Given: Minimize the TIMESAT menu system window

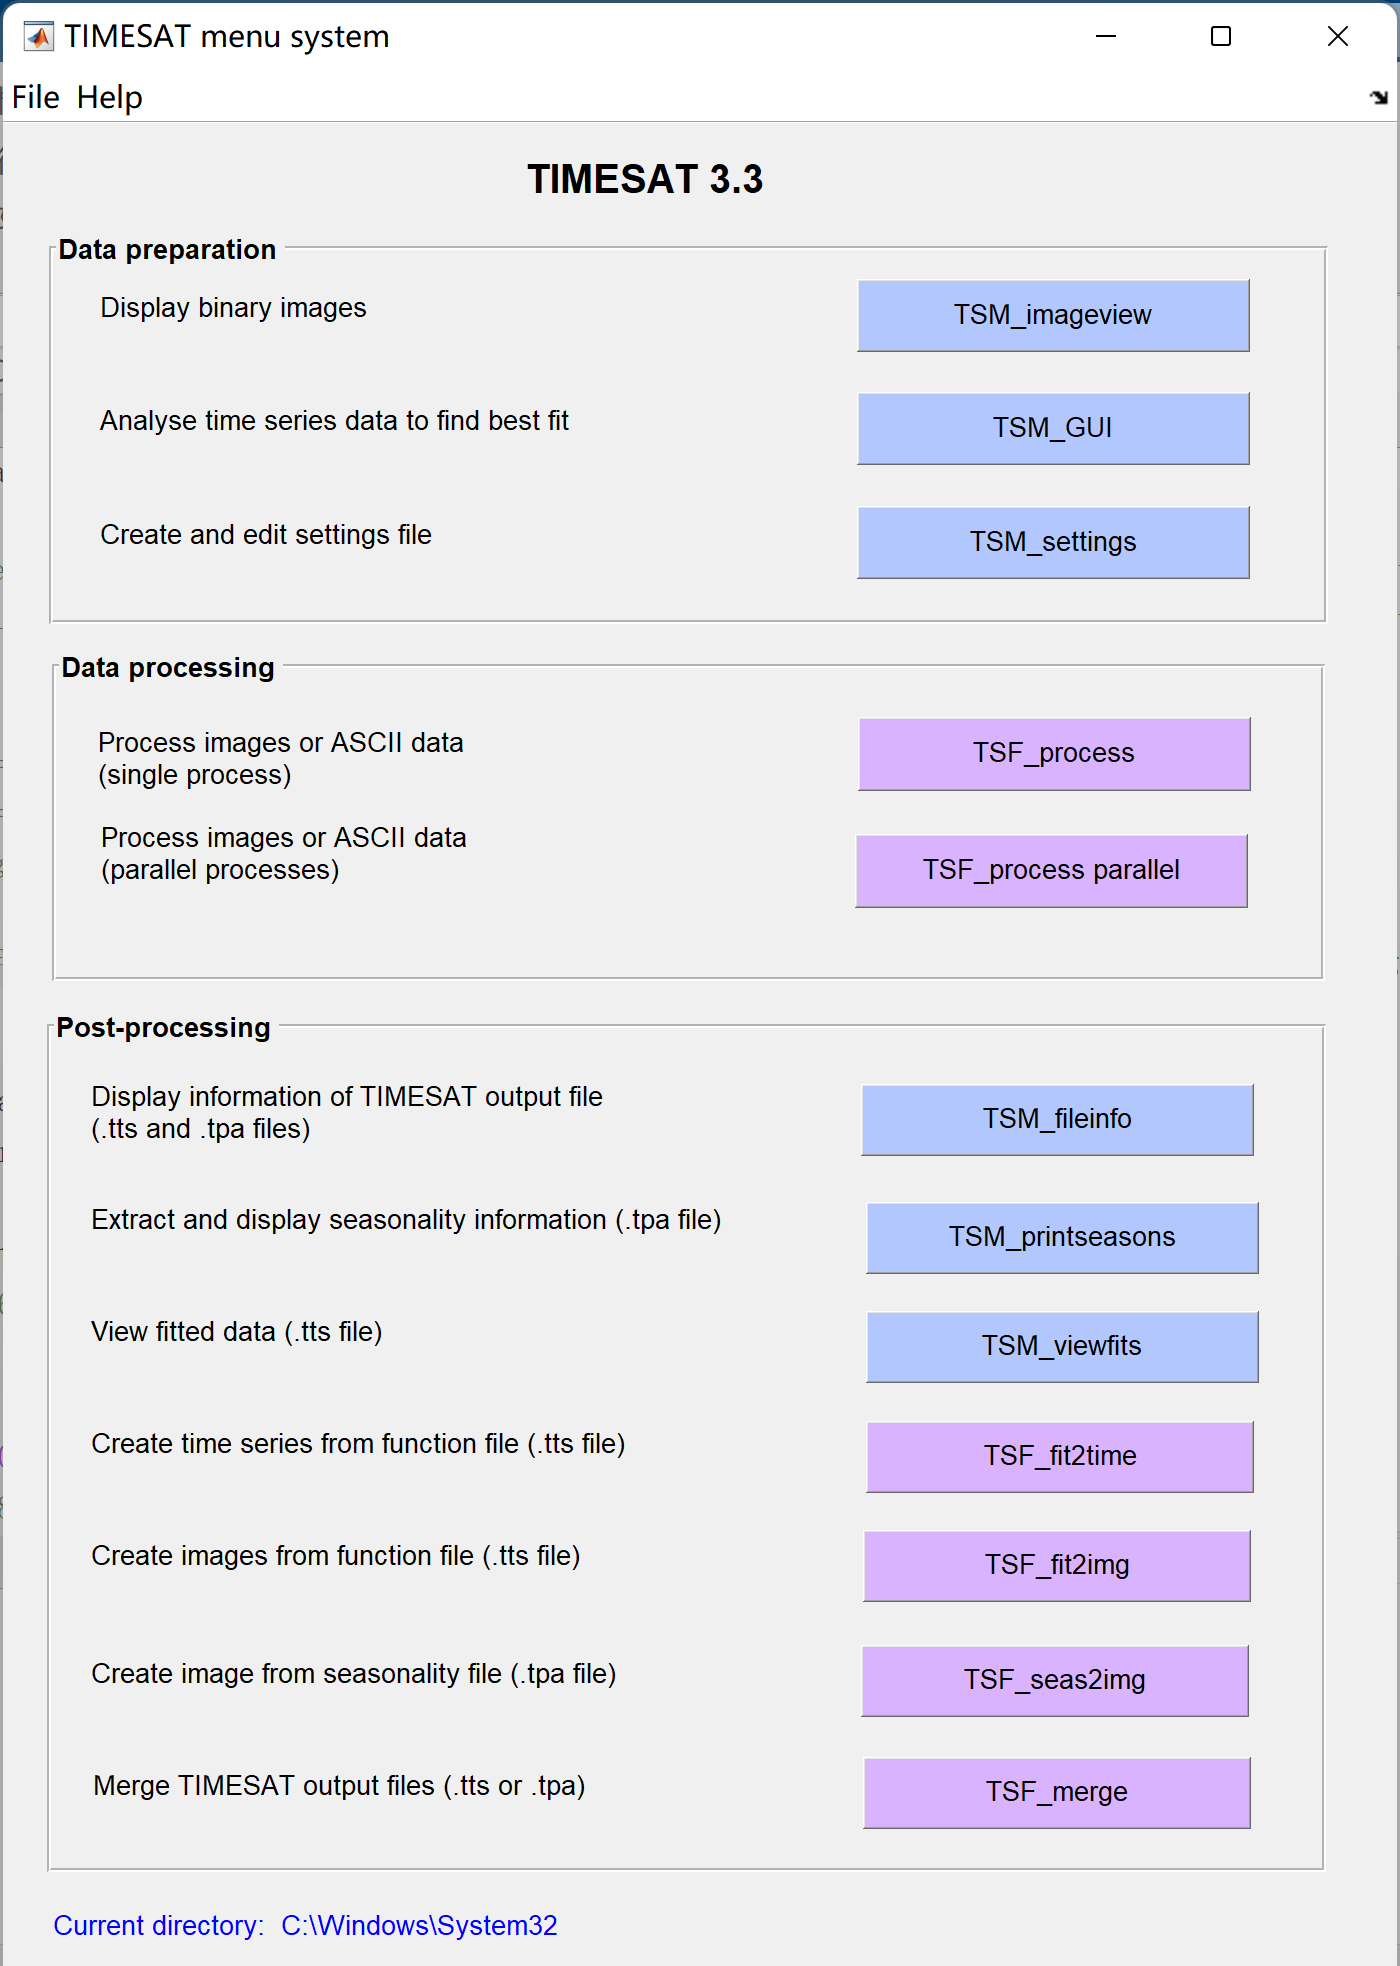Looking at the screenshot, I should pos(1106,37).
